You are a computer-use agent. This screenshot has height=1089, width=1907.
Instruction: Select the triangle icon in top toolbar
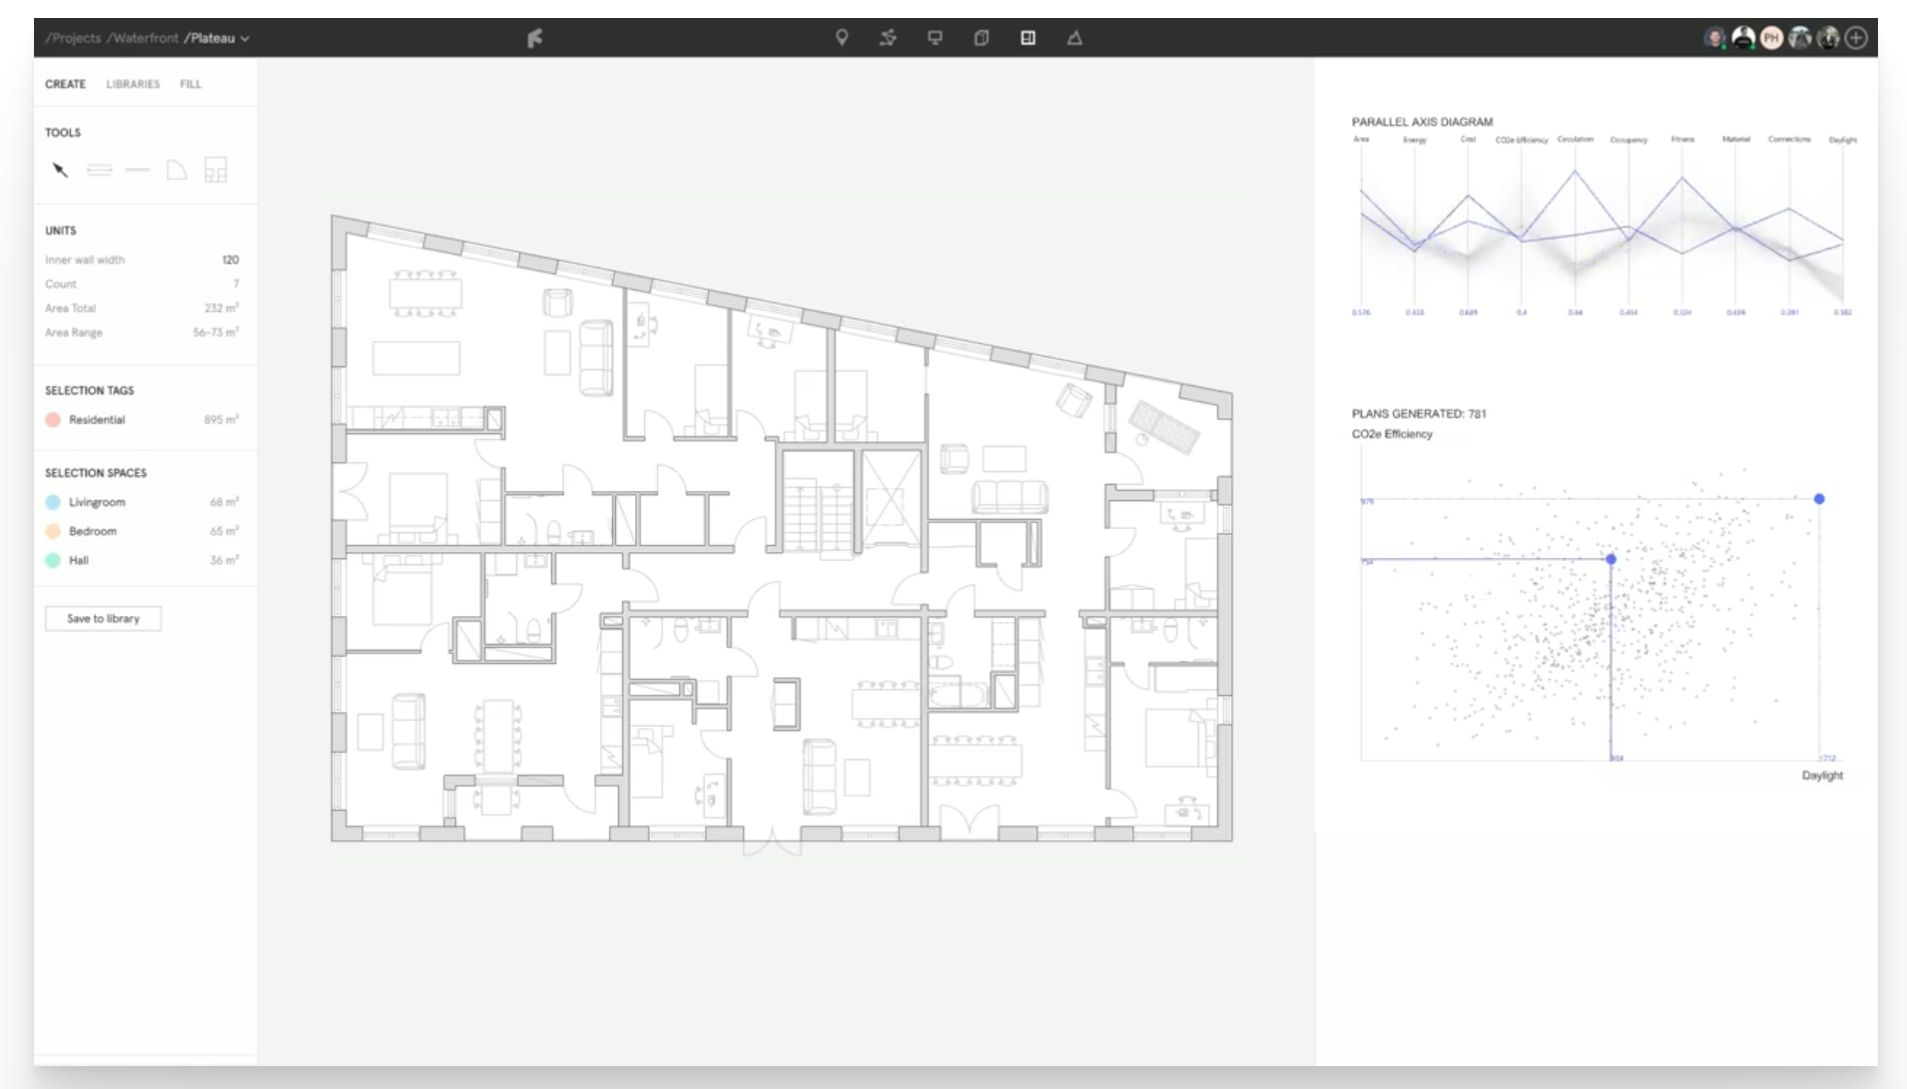coord(1076,37)
